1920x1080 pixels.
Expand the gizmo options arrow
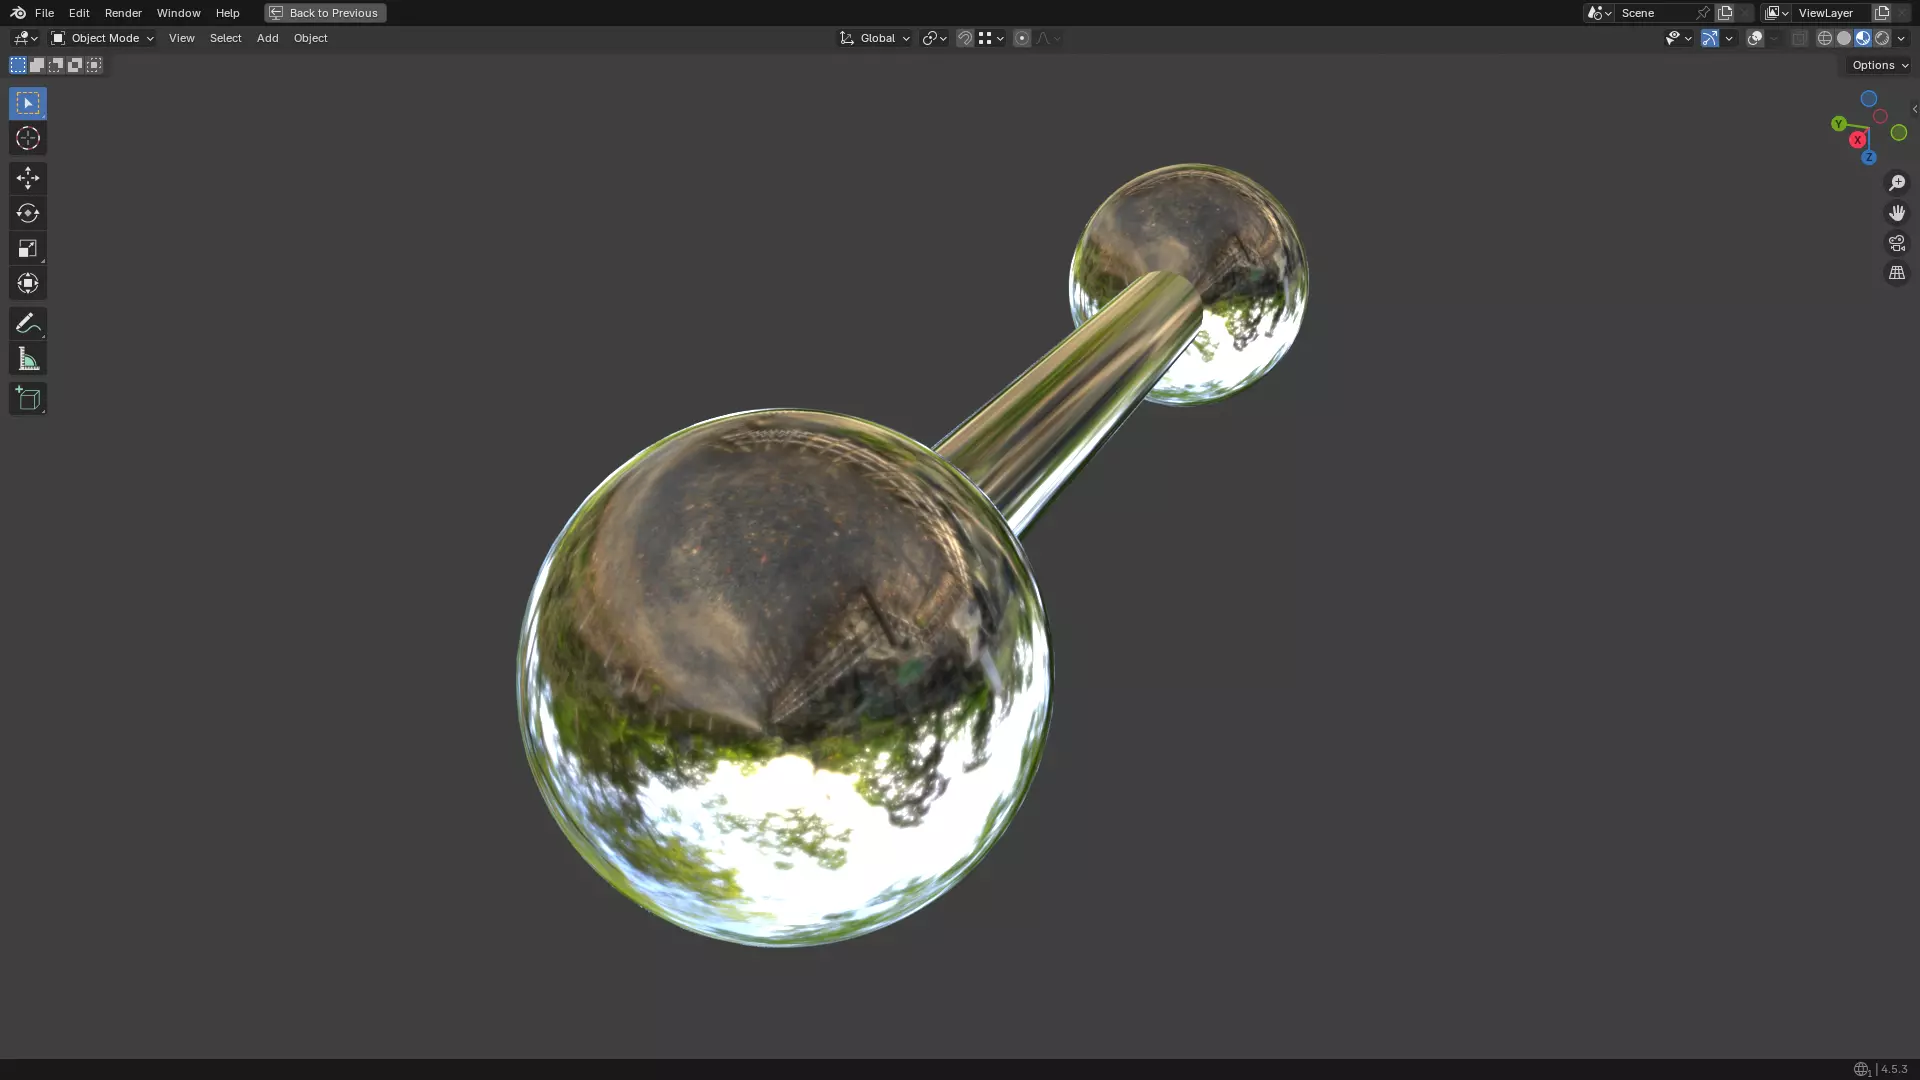1729,38
